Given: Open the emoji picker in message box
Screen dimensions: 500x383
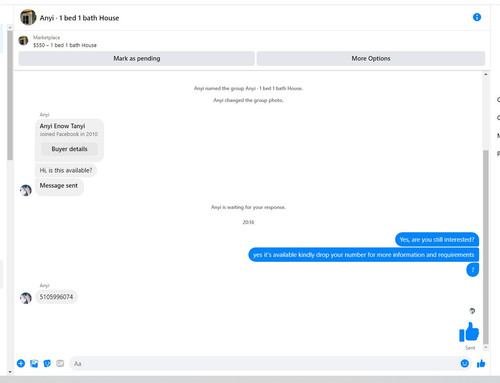Looking at the screenshot, I should [464, 363].
